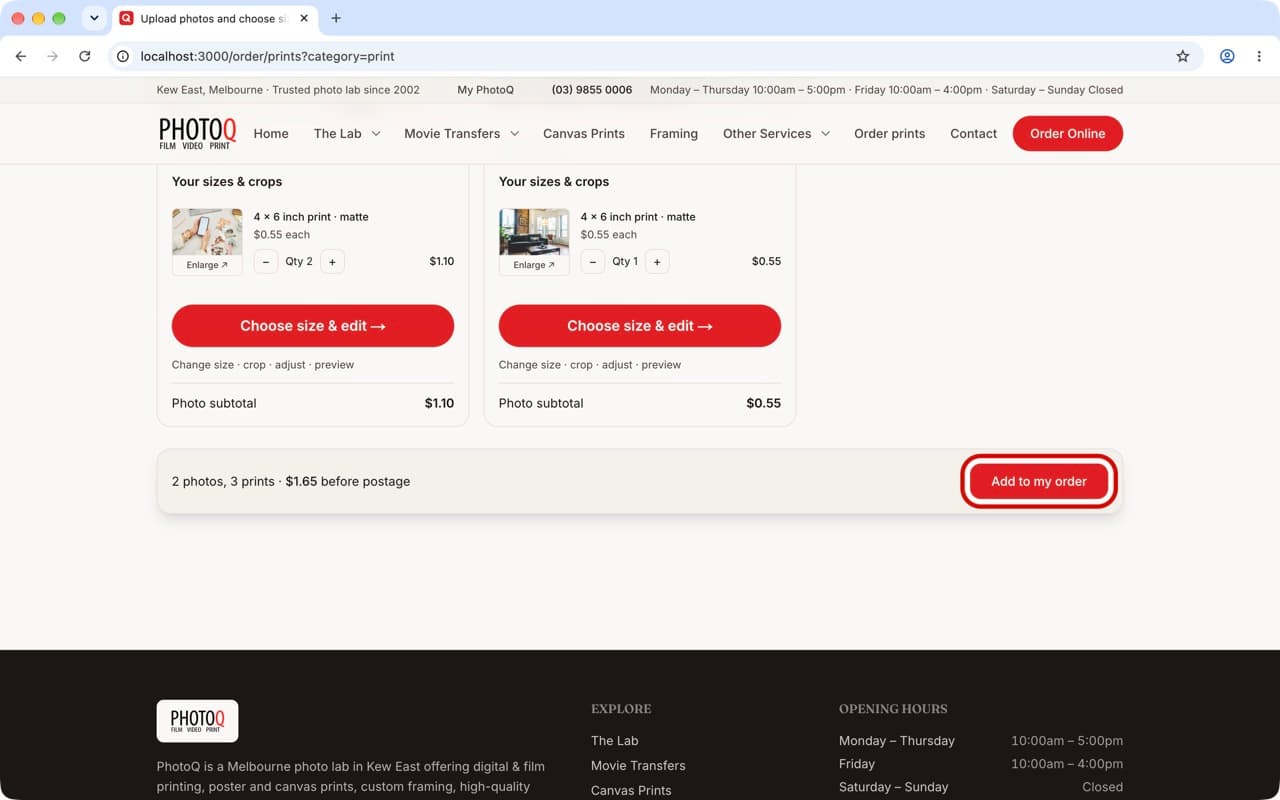Go back with the browser back arrow

(21, 56)
